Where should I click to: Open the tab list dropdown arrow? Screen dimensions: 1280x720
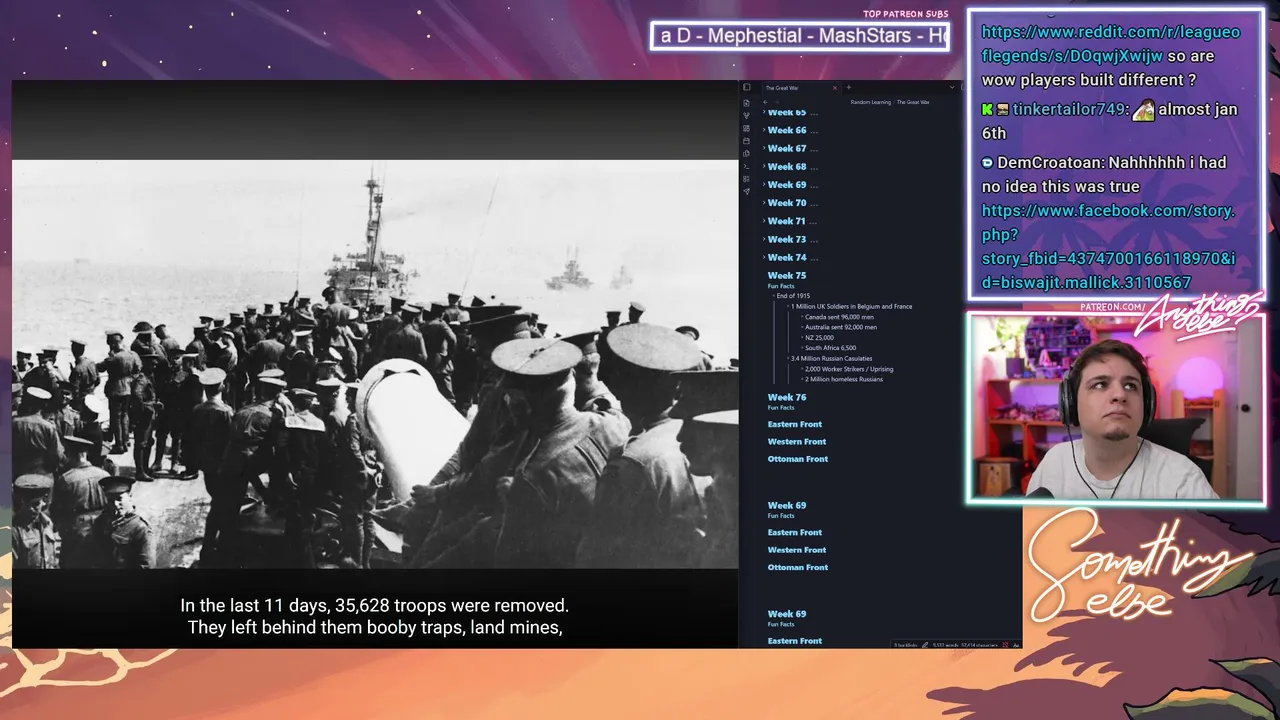(952, 88)
